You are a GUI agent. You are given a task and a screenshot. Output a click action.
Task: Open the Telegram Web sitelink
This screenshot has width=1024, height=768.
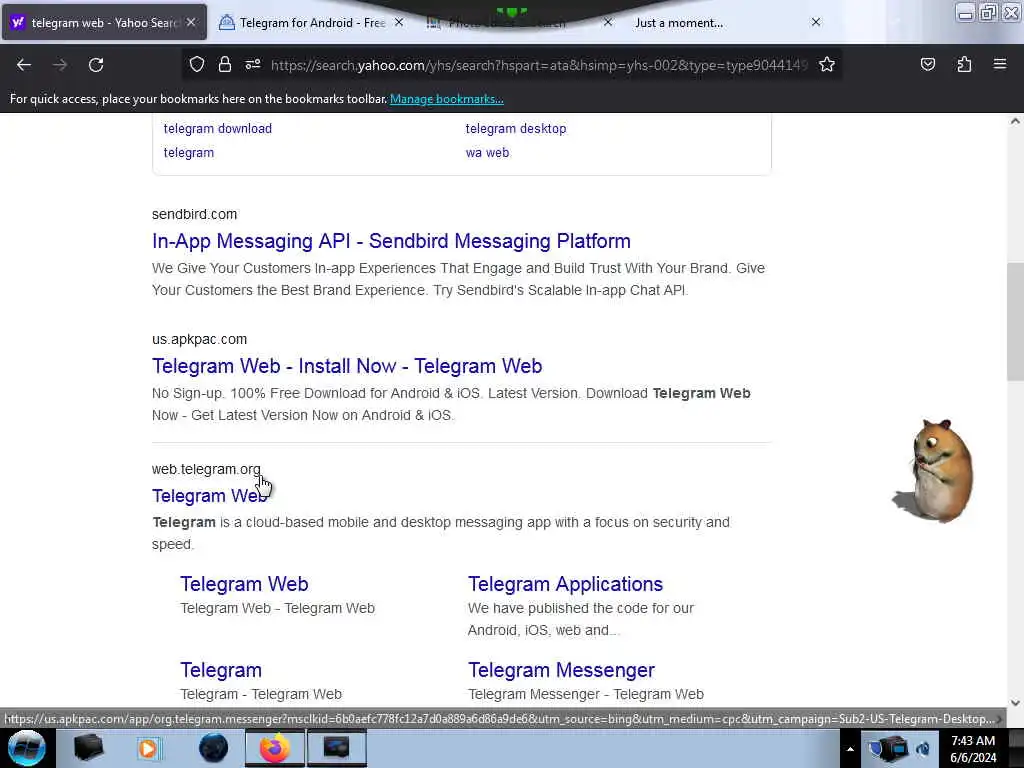244,584
